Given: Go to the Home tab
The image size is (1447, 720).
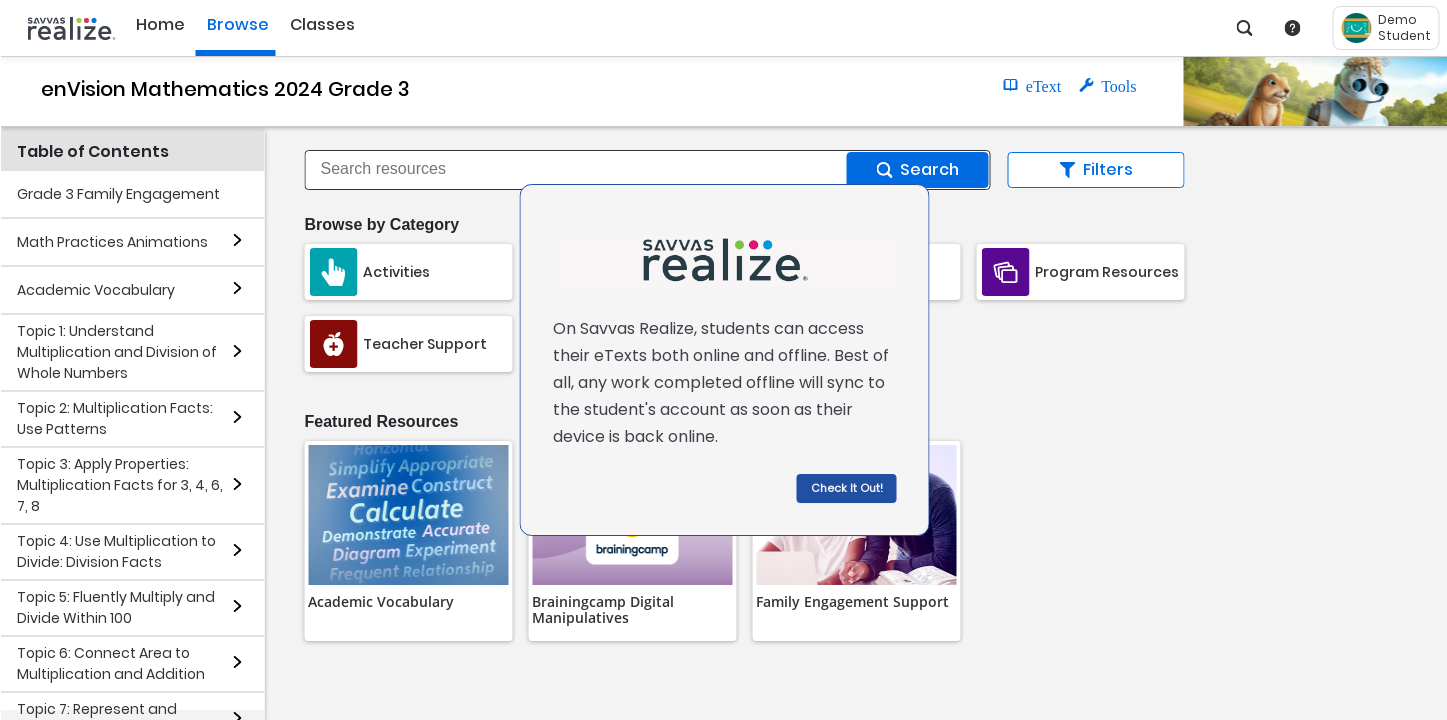Looking at the screenshot, I should pos(160,25).
